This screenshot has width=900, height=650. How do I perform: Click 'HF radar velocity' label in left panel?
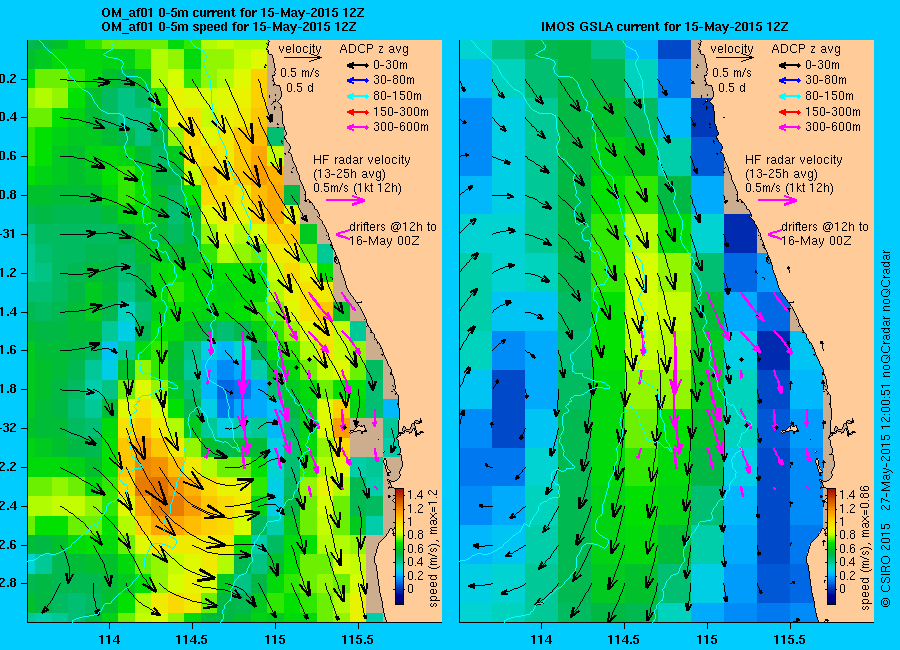click(x=362, y=160)
